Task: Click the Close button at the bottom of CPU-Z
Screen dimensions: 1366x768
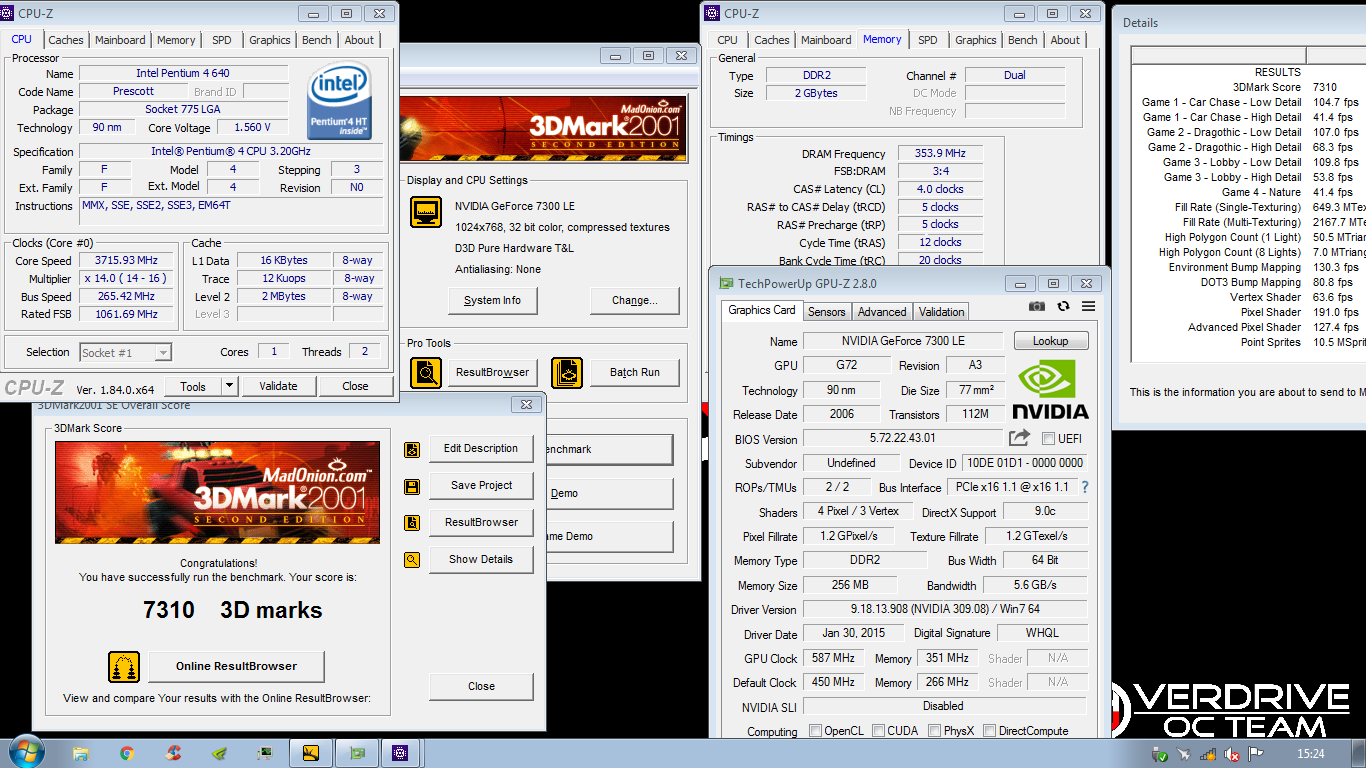Action: 355,386
